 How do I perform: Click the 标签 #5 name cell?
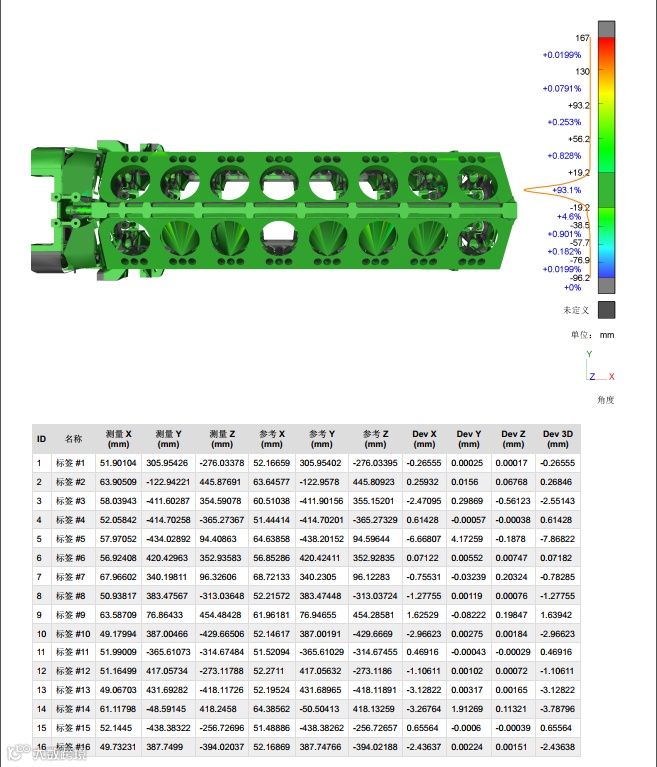(x=73, y=539)
